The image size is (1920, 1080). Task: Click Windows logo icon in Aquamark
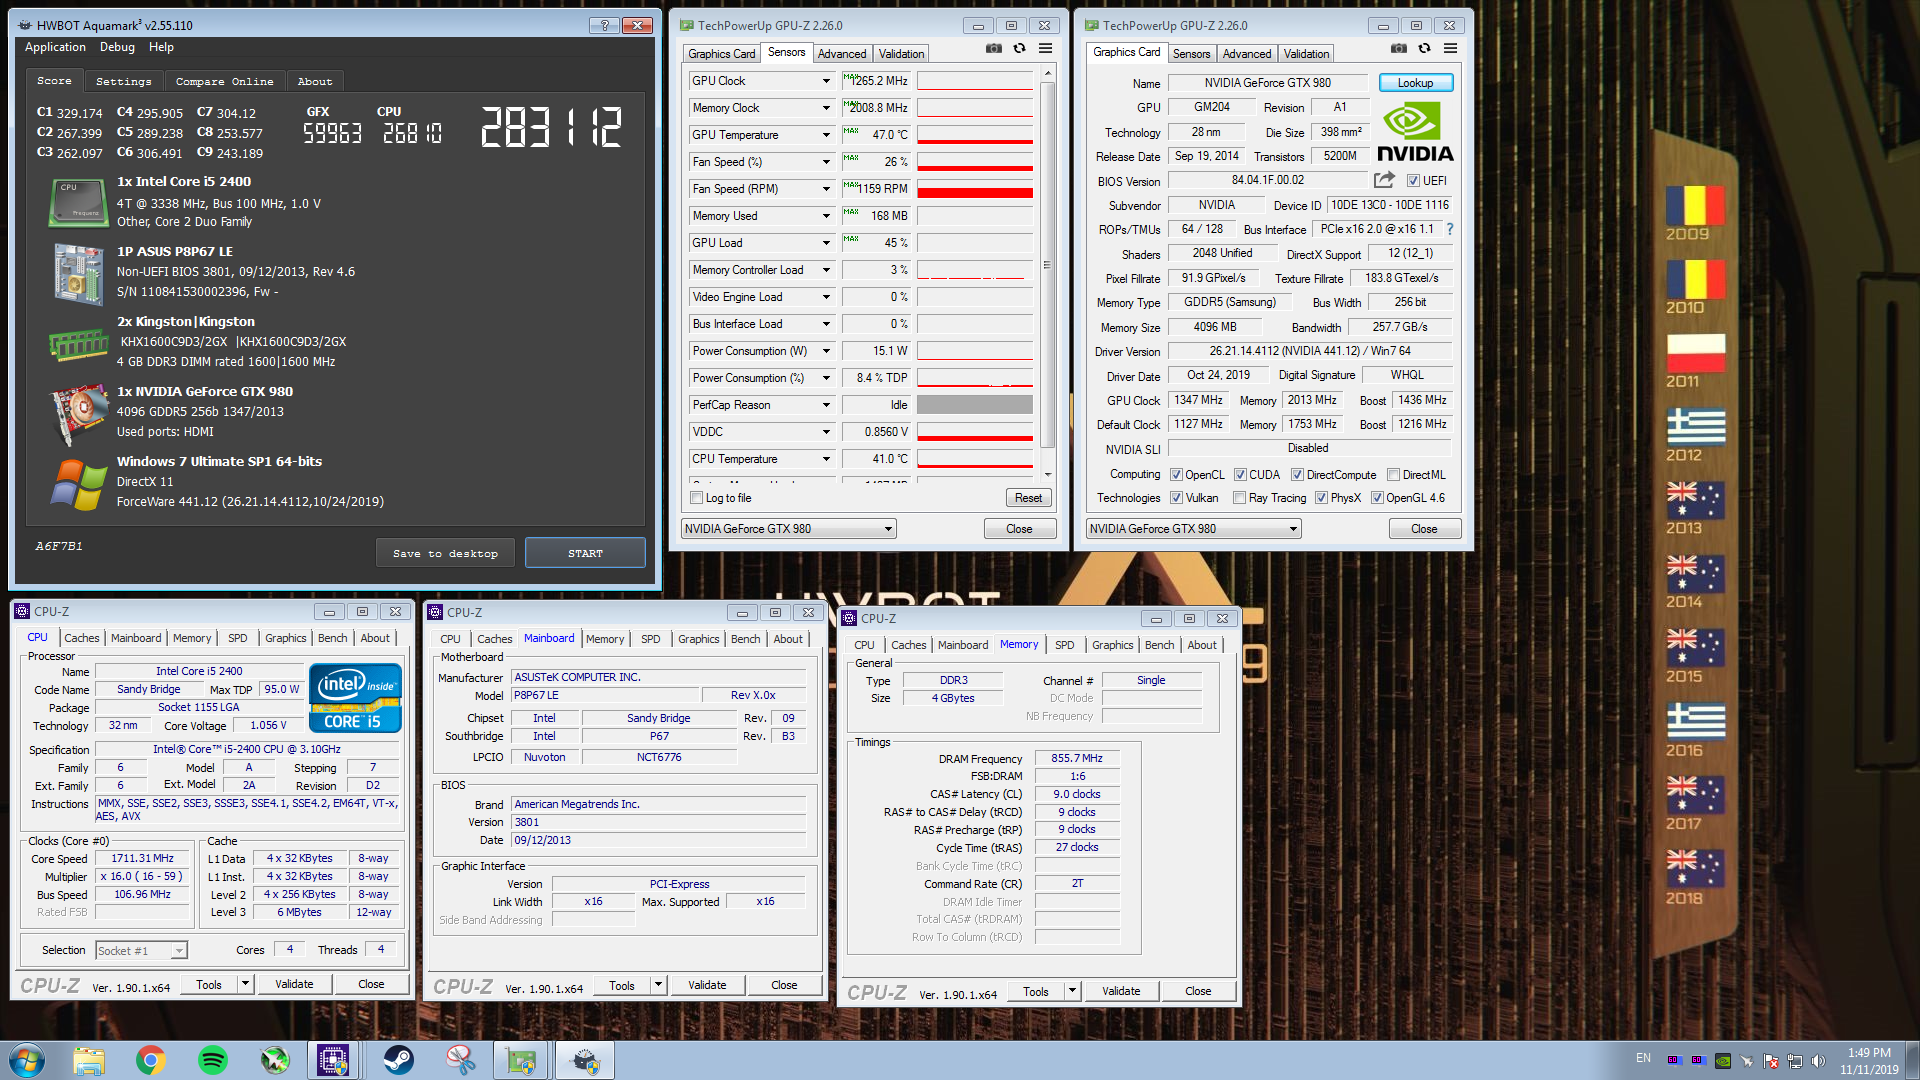(78, 484)
